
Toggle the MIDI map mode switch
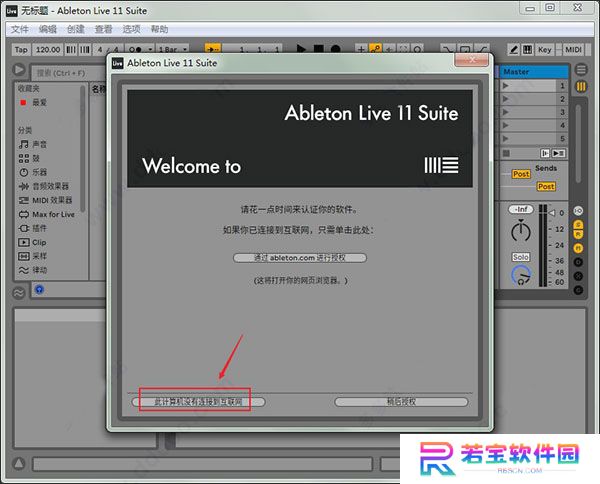tap(573, 49)
